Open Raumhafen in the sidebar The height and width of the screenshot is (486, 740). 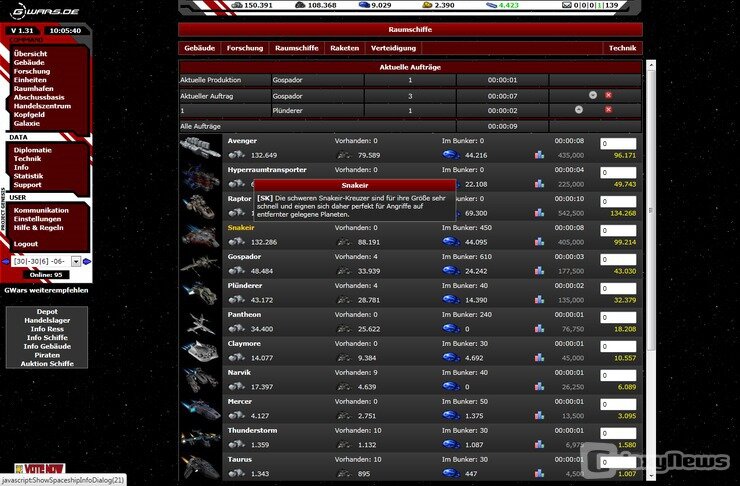click(34, 89)
